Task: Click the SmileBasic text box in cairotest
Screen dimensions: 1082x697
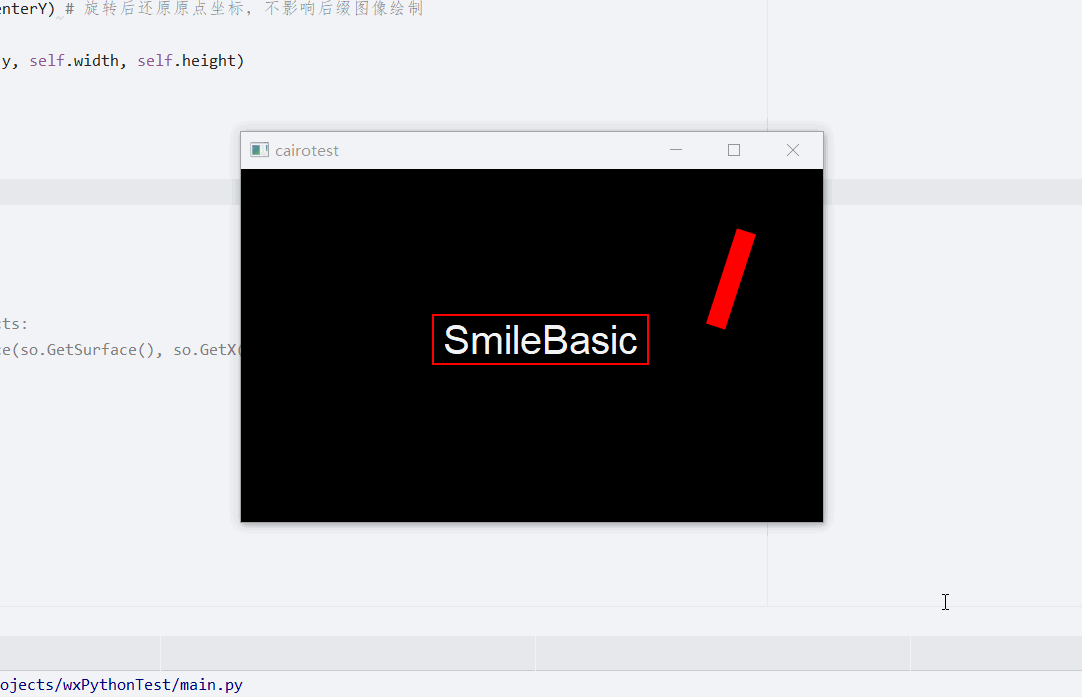Action: 540,340
